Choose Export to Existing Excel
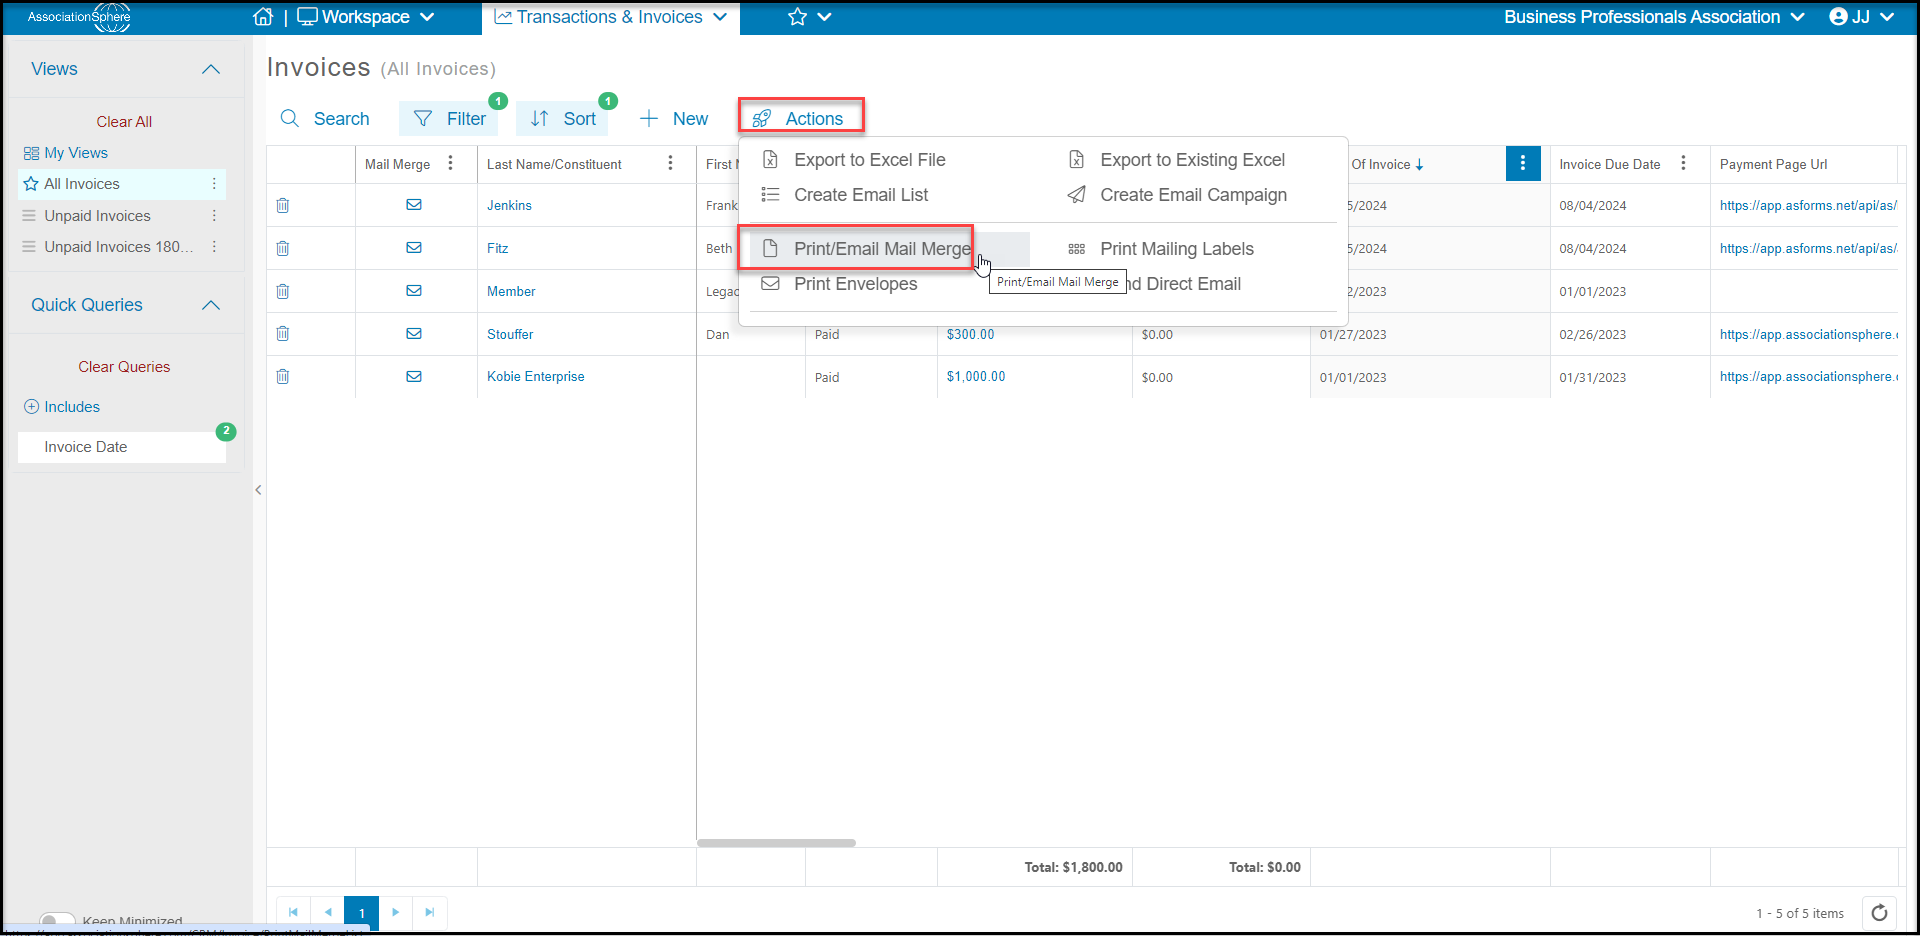 click(x=1177, y=160)
